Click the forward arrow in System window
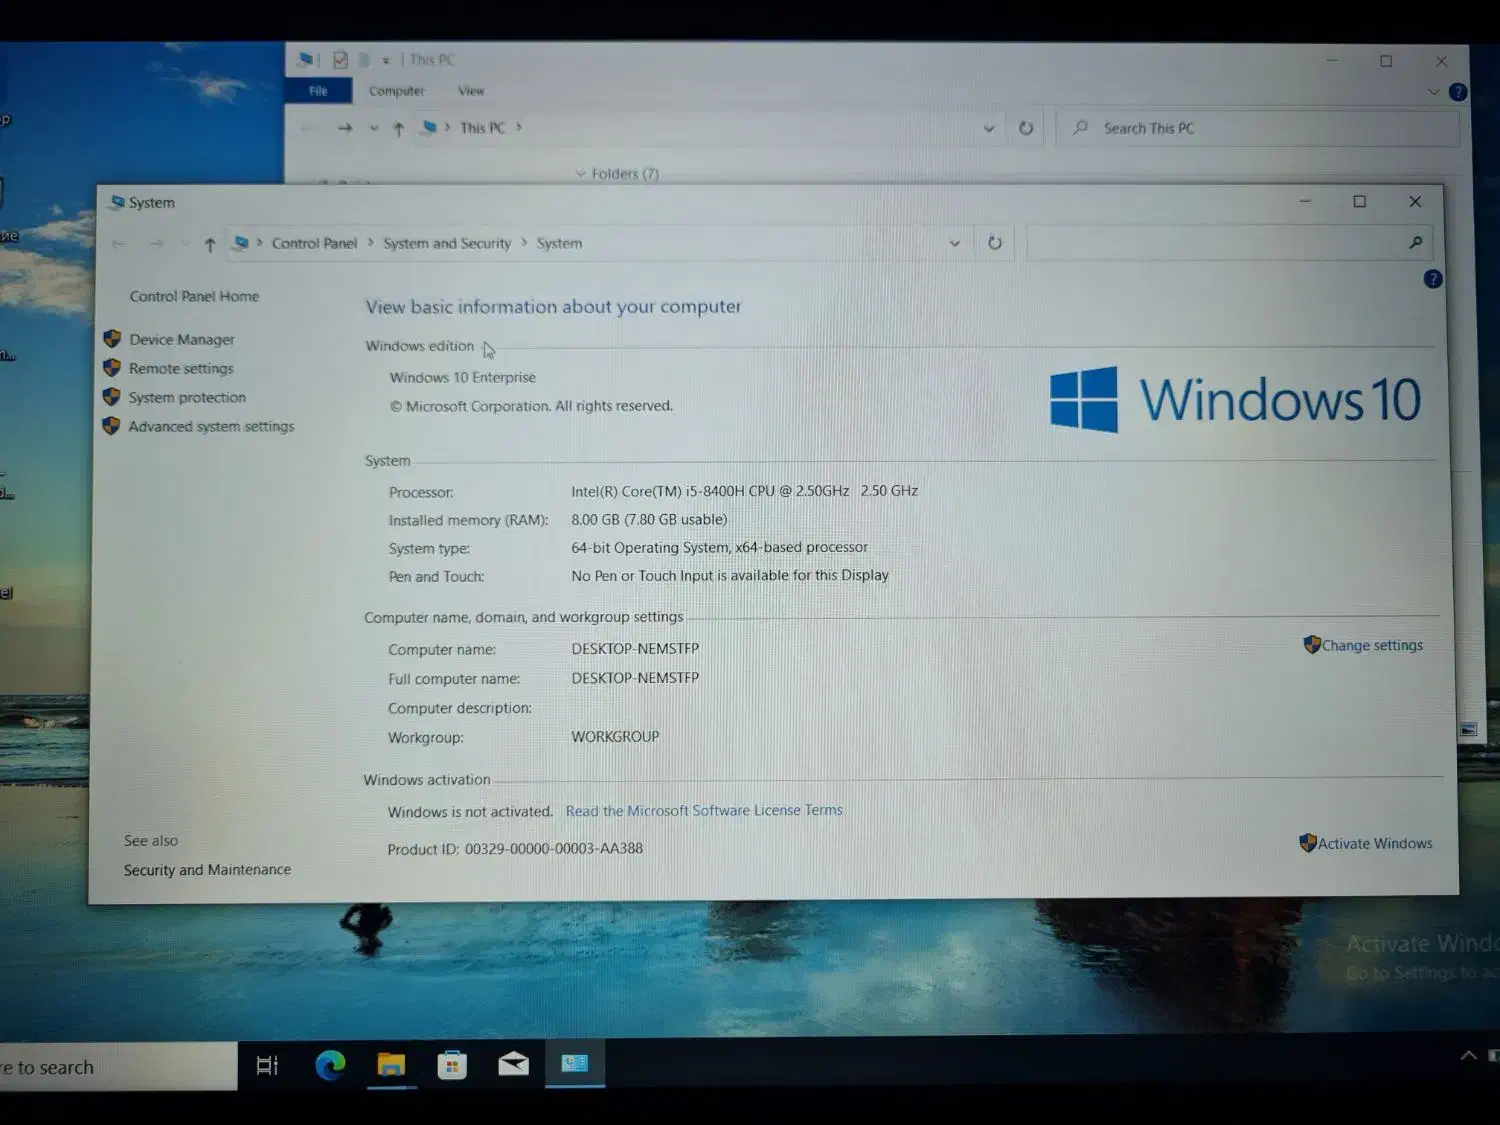The height and width of the screenshot is (1125, 1500). 155,244
